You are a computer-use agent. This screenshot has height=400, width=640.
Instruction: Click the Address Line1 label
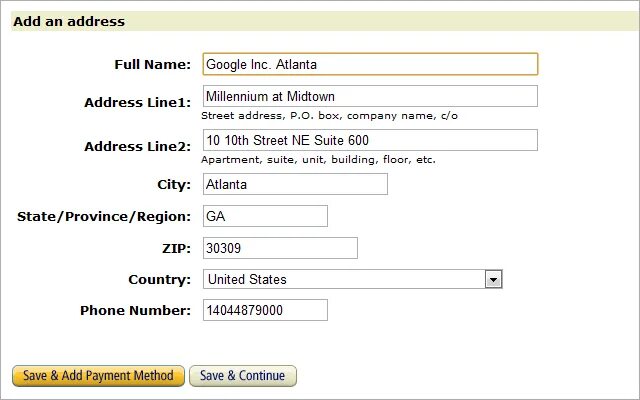pos(138,102)
